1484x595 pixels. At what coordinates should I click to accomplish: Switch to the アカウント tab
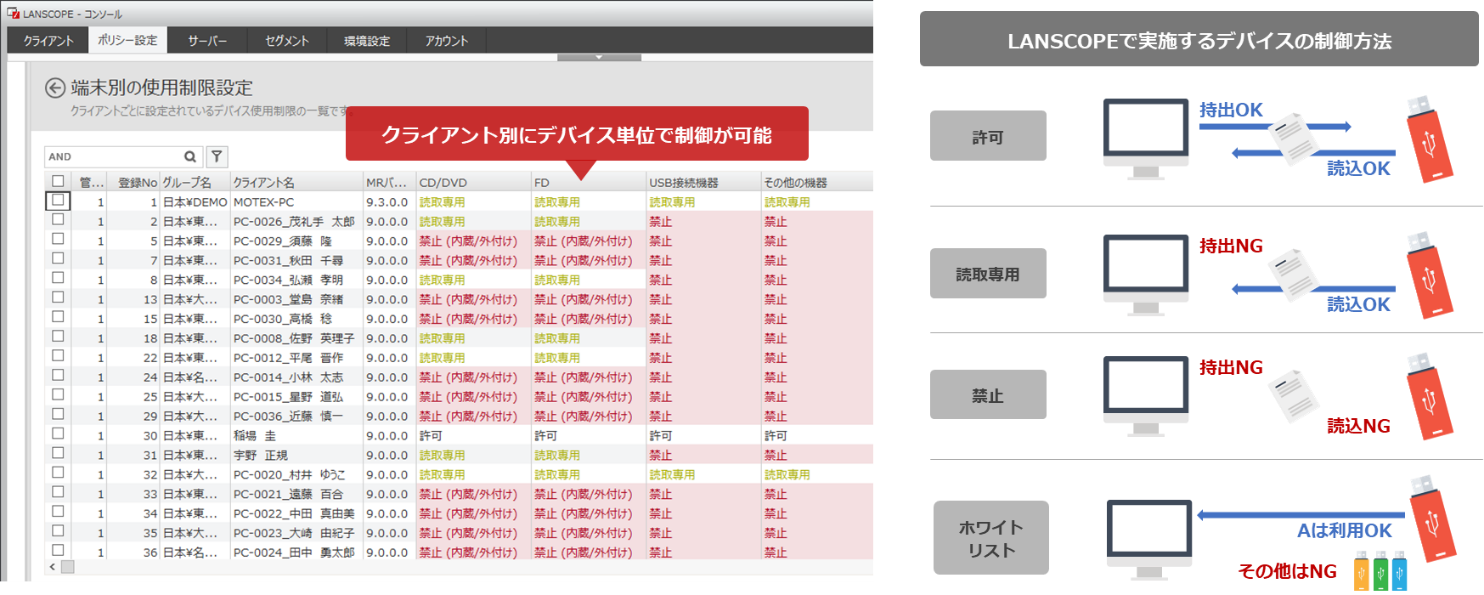pyautogui.click(x=446, y=41)
